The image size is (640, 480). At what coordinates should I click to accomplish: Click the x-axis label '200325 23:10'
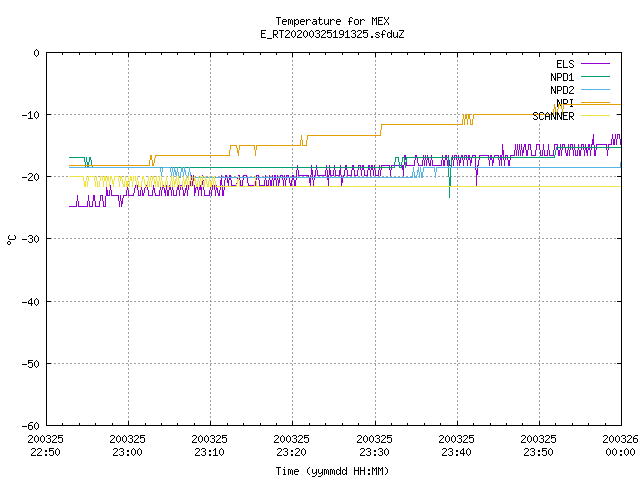209,446
